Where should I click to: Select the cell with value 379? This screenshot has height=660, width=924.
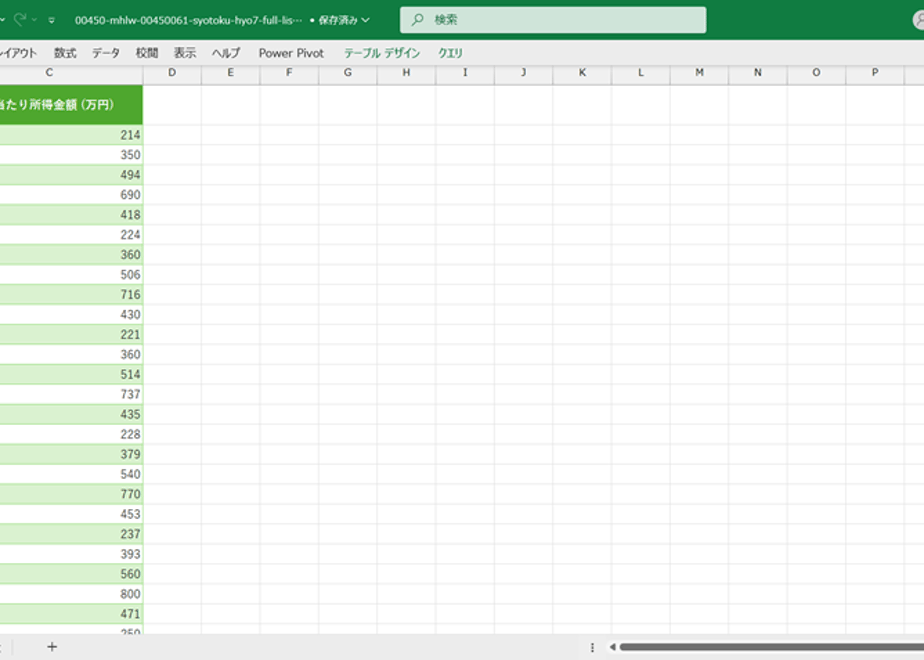[x=71, y=454]
